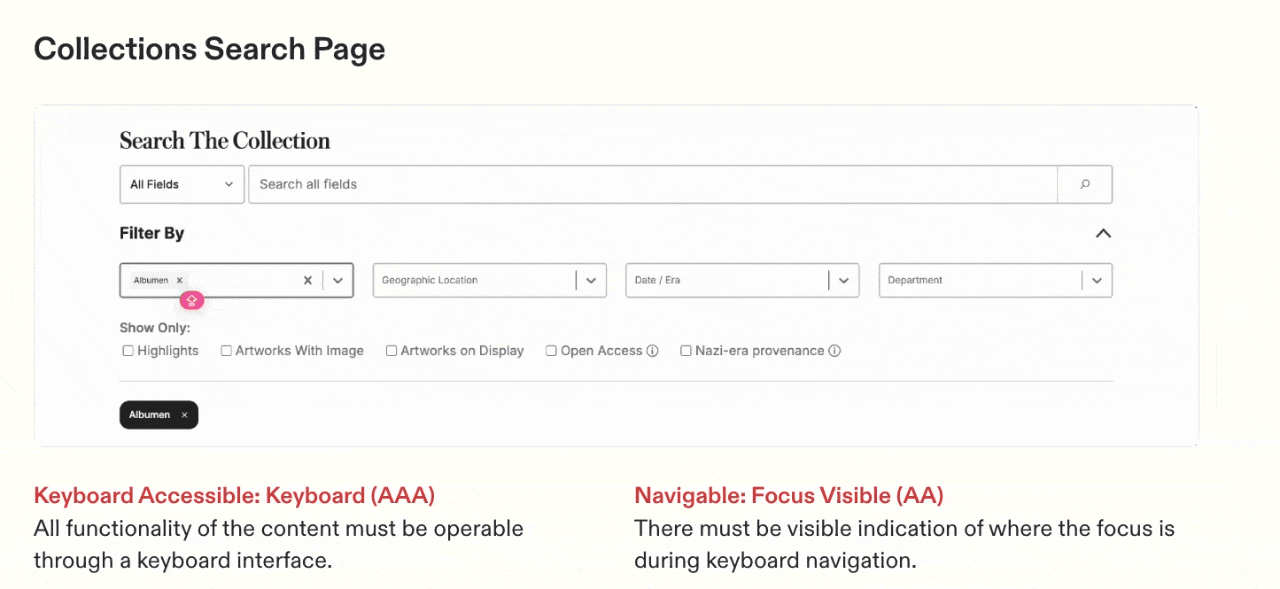Tick the Open Access checkbox
The image size is (1280, 589).
551,351
